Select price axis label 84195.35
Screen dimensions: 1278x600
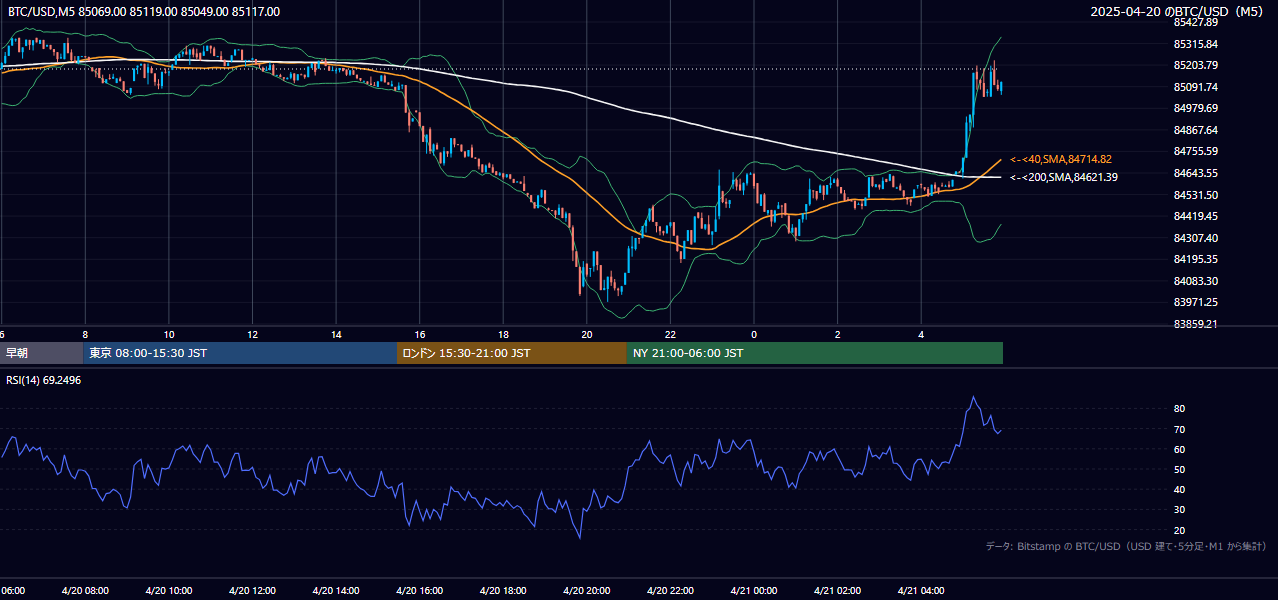point(1195,259)
